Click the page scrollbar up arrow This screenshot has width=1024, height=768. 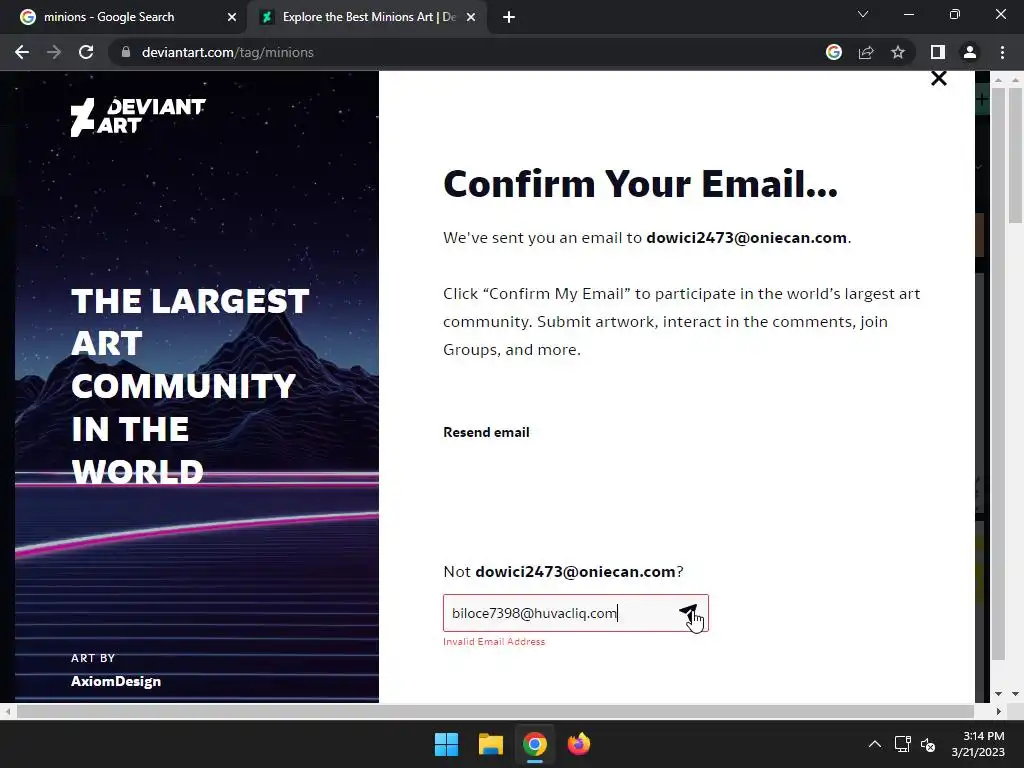coord(1015,79)
